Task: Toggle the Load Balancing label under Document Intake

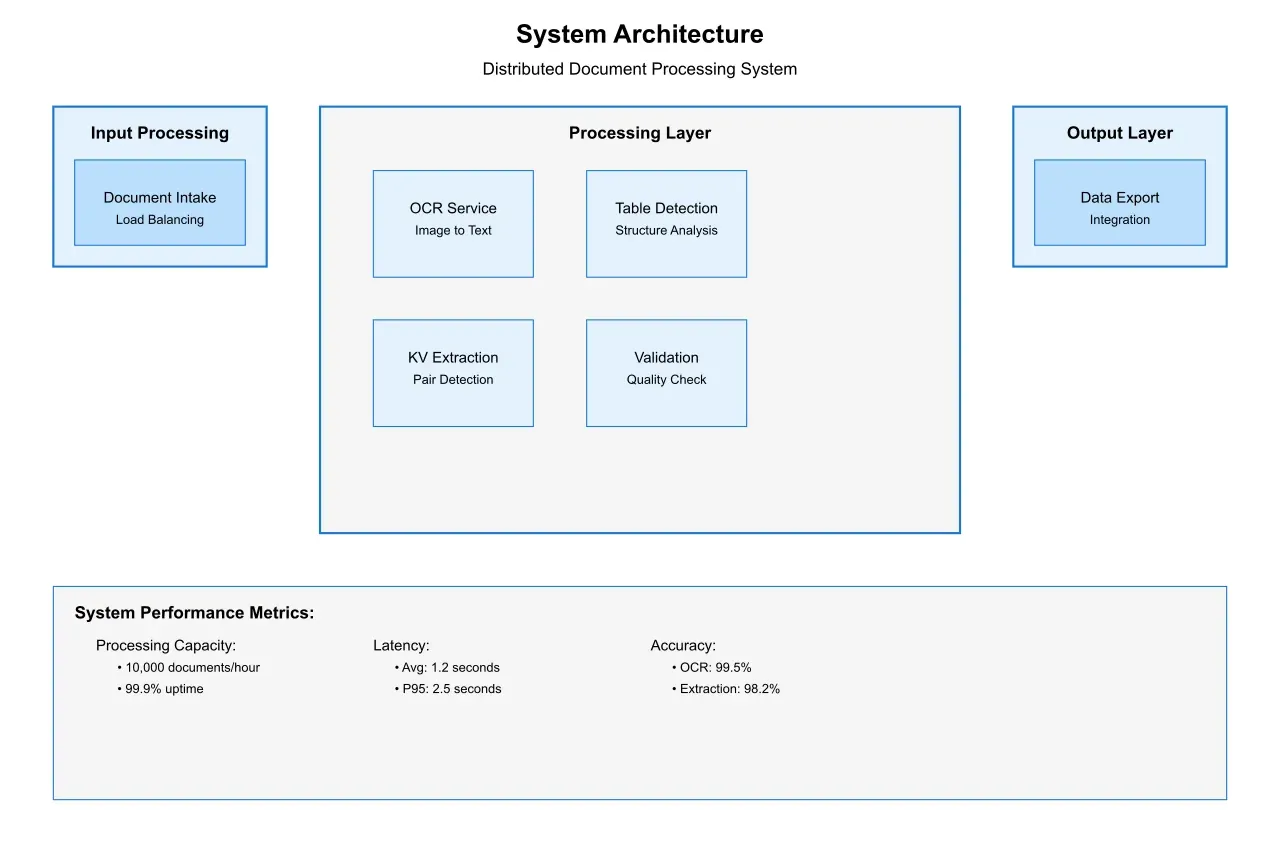Action: tap(160, 219)
